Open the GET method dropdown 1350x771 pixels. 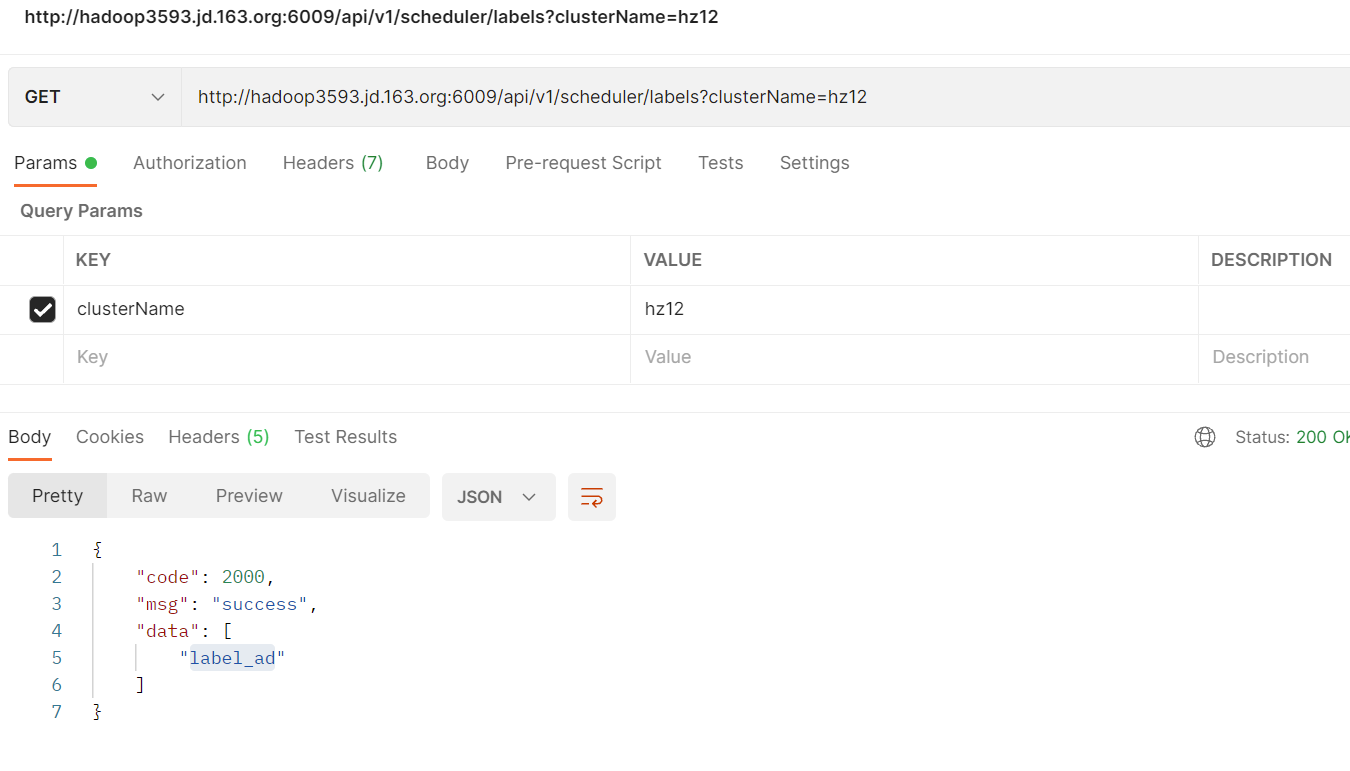click(95, 97)
